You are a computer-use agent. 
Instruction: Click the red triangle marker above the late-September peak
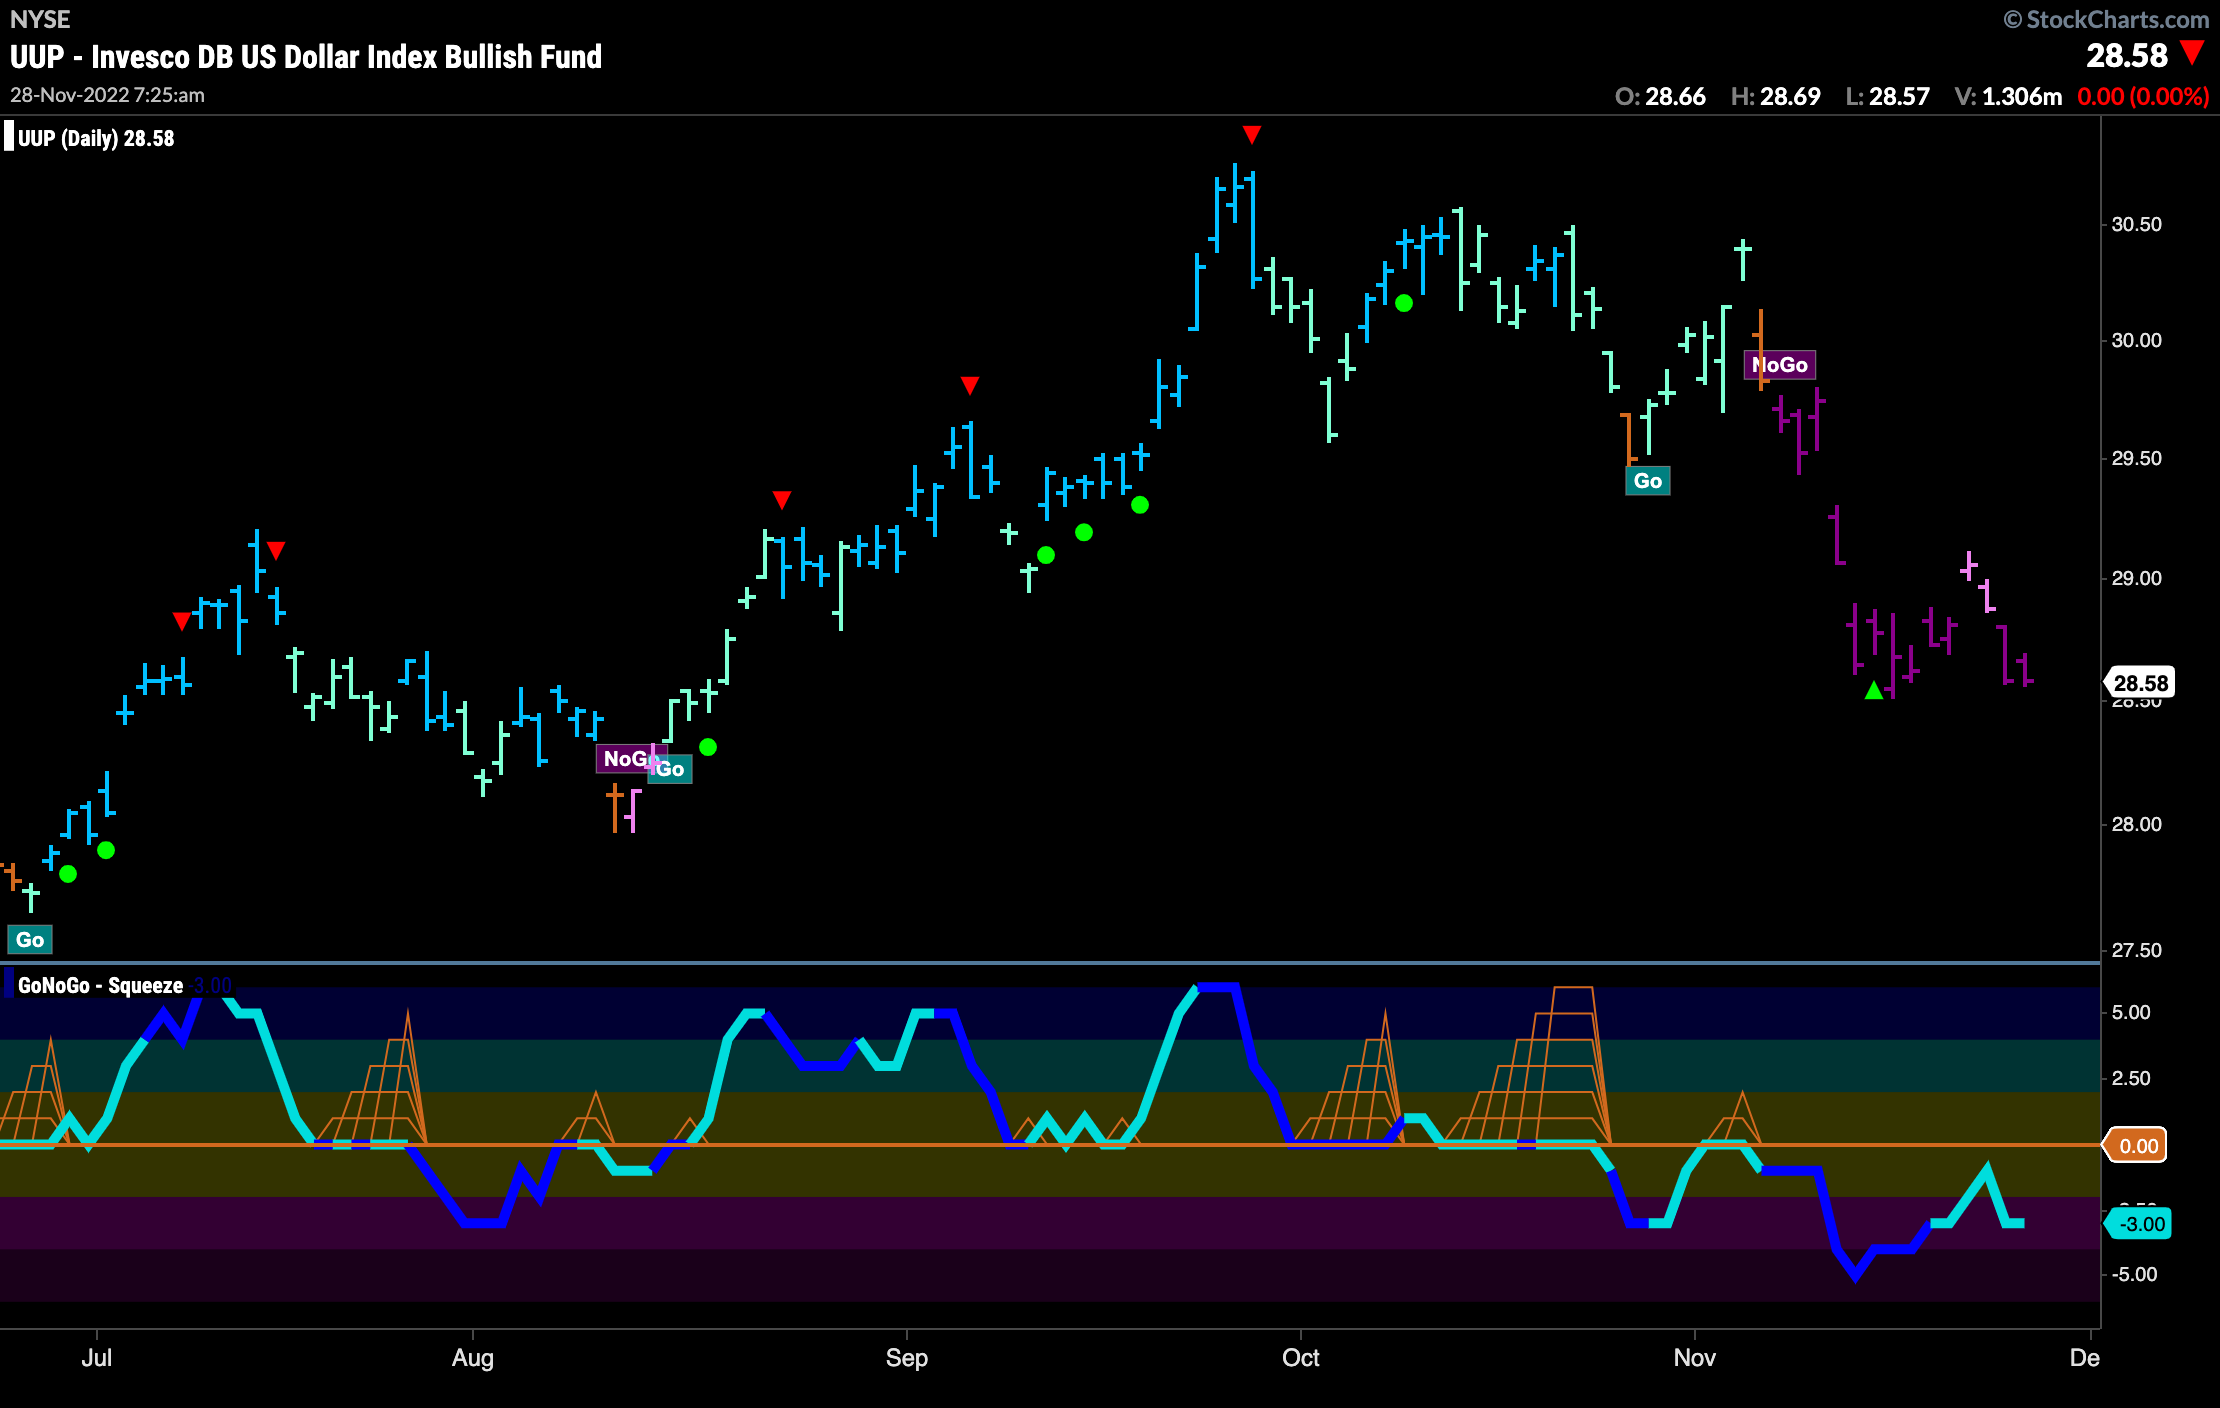[1251, 134]
